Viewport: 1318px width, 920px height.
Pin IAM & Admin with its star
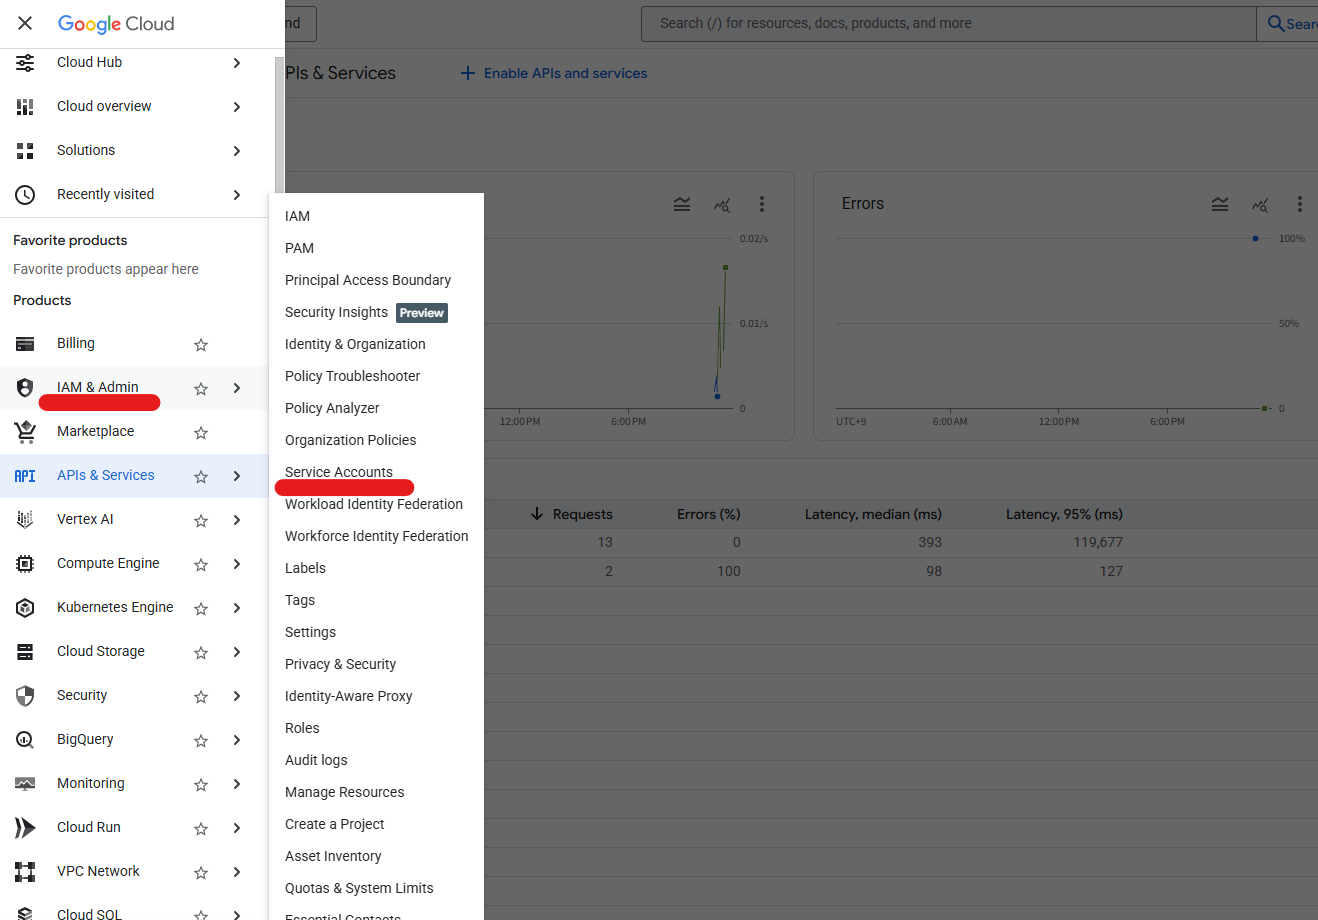point(201,389)
